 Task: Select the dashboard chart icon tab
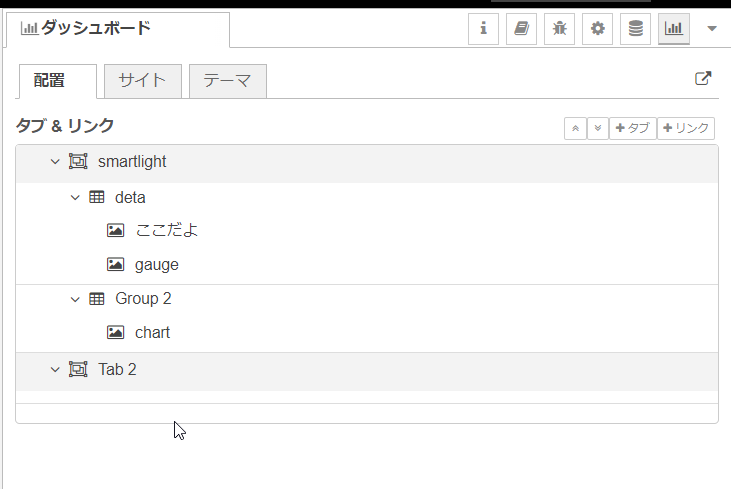(673, 29)
